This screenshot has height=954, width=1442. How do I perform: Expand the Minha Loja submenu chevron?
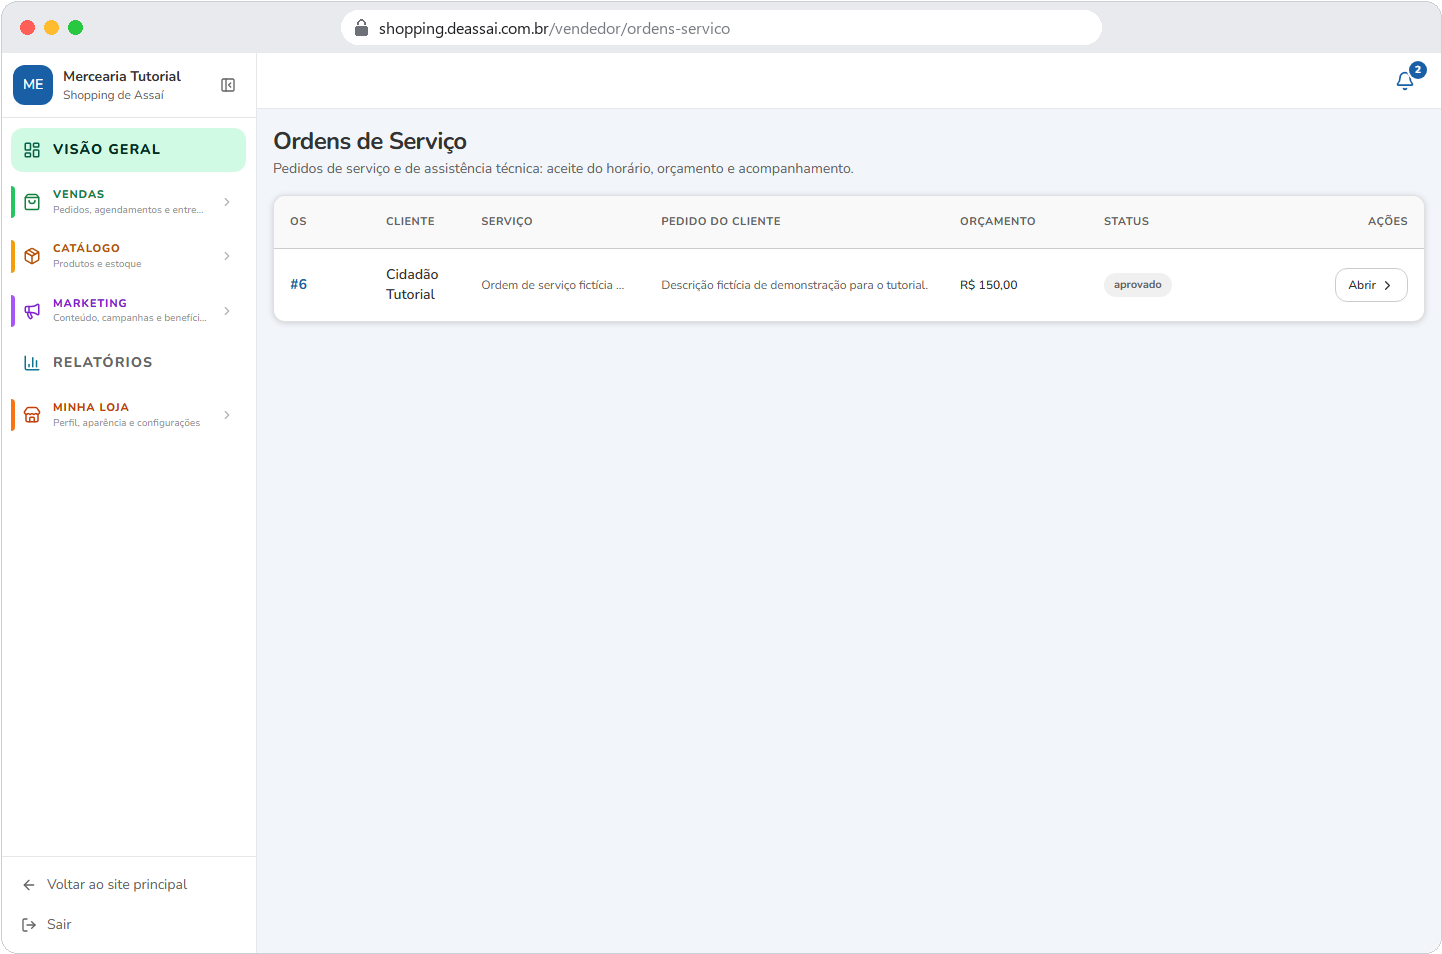tap(227, 415)
